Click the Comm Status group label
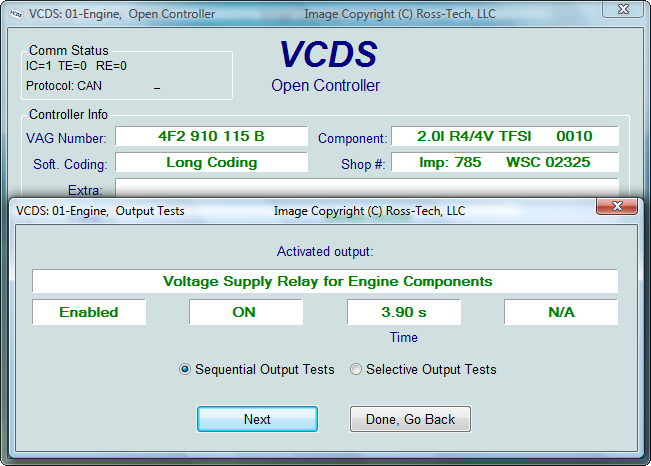Viewport: 651px width, 466px height. click(x=69, y=50)
